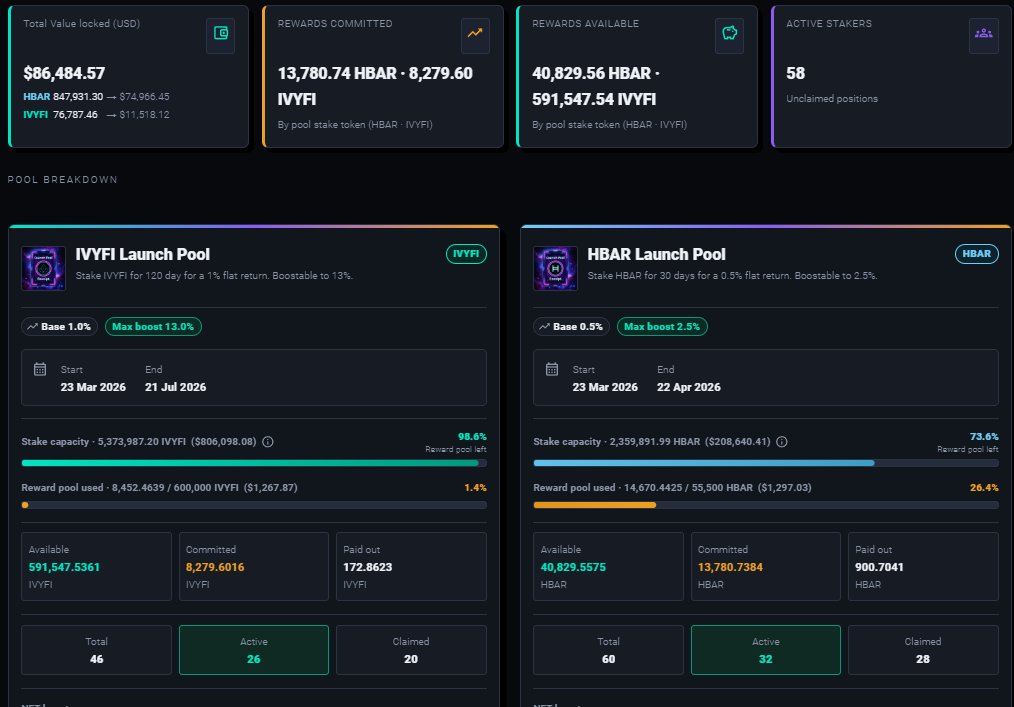Click the HBAR Launch Pool title

(656, 254)
